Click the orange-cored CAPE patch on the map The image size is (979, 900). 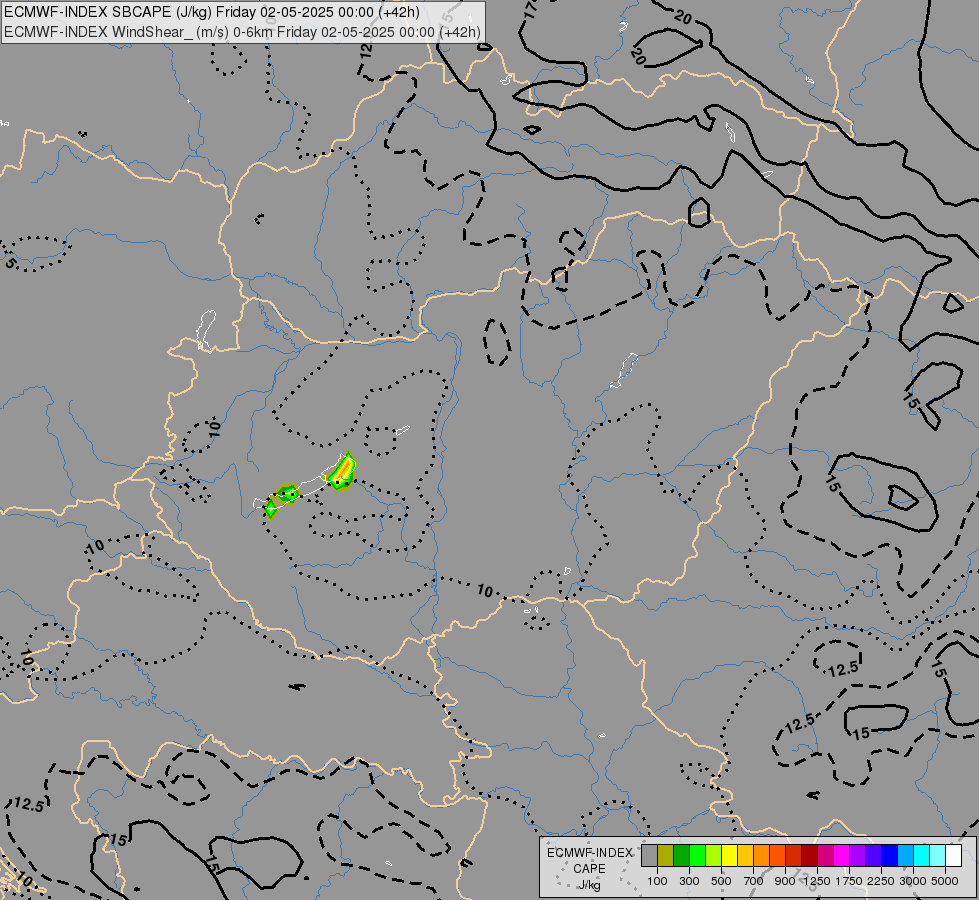[343, 472]
